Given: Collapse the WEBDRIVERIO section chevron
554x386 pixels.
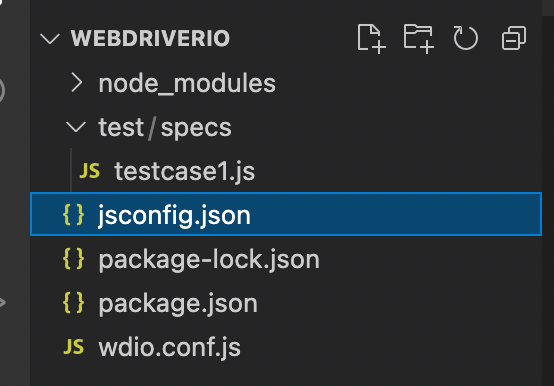Looking at the screenshot, I should tap(50, 38).
